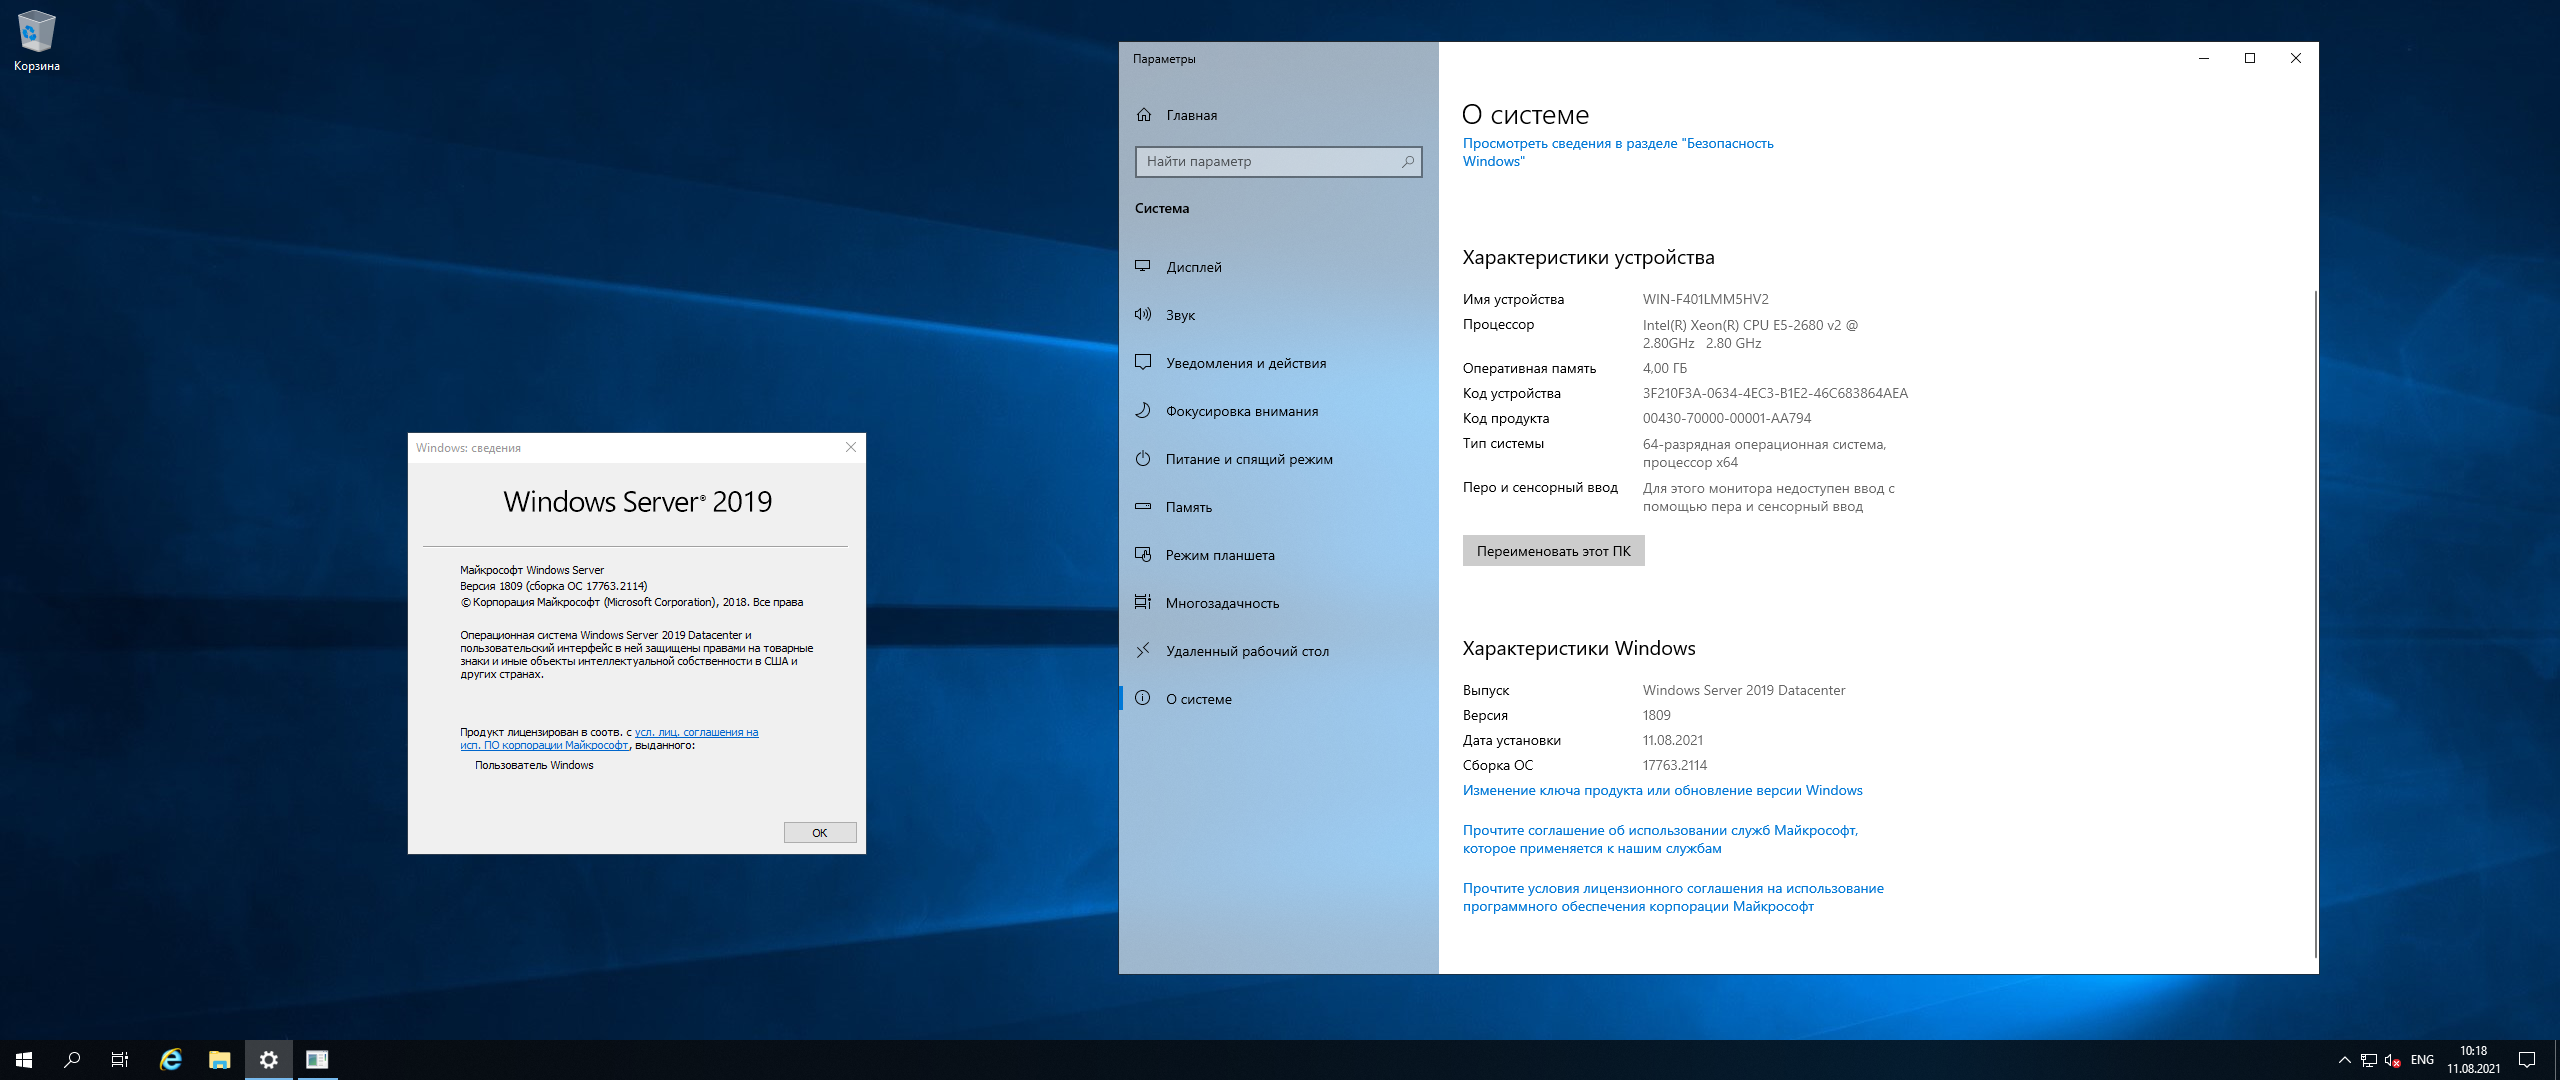Select the Windows Server 2019 Datacenter edition text
2560x1080 pixels.
pyautogui.click(x=1743, y=690)
